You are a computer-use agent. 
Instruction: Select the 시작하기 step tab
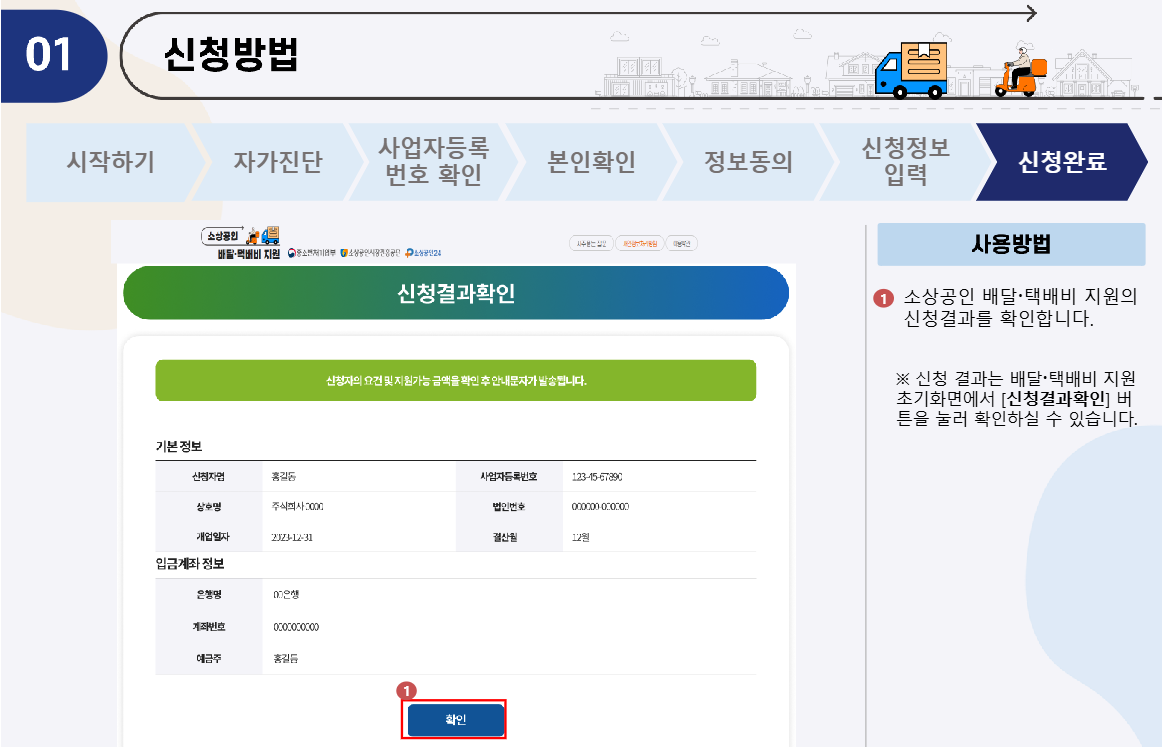point(111,162)
